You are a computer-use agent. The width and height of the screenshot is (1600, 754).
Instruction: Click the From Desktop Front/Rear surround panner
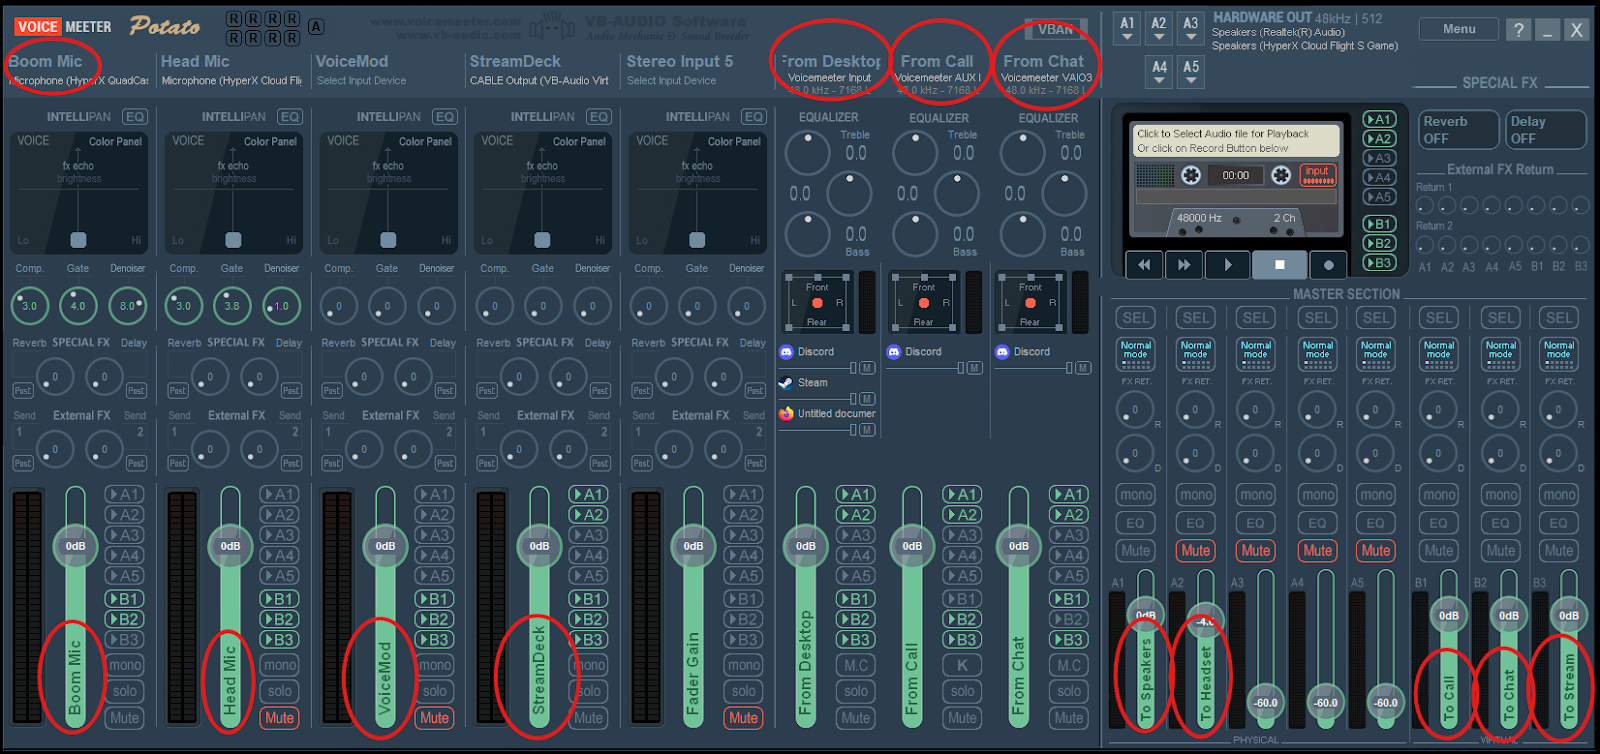pos(817,303)
